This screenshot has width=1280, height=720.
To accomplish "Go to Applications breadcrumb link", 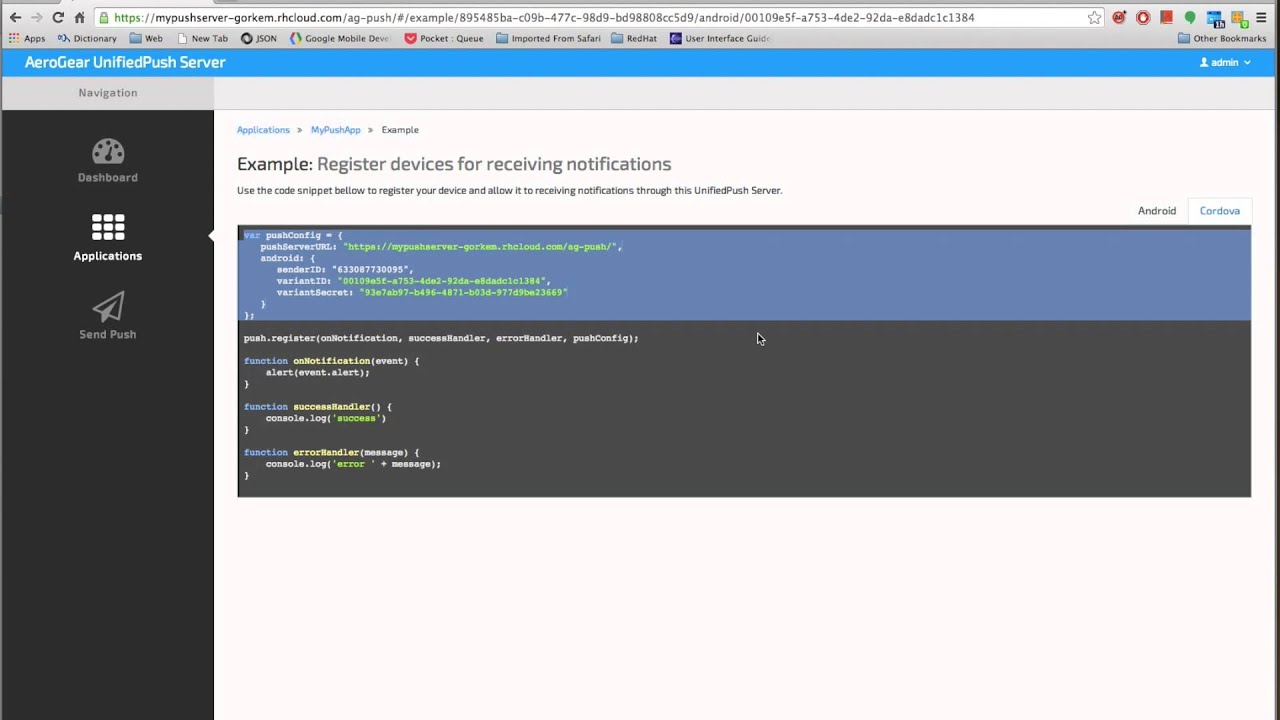I will pos(263,130).
